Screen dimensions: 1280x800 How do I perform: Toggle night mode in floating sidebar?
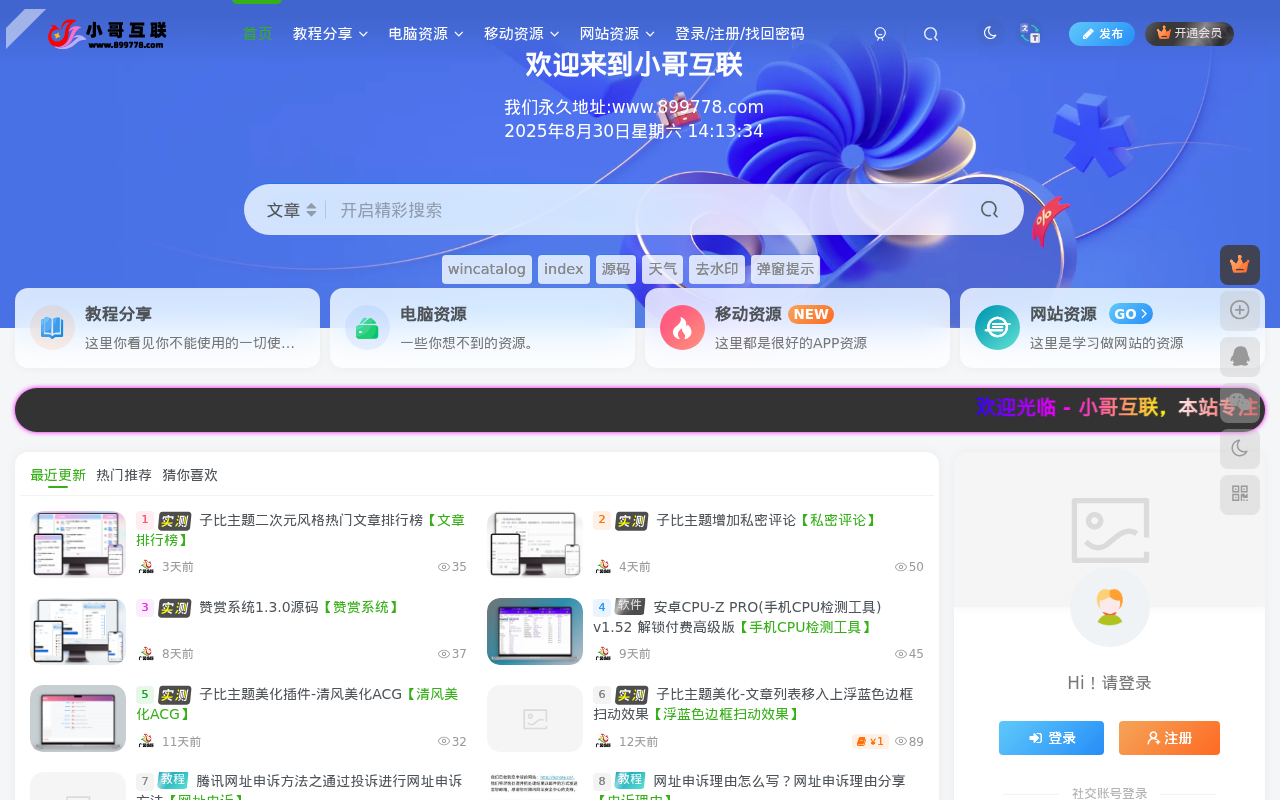click(1240, 449)
